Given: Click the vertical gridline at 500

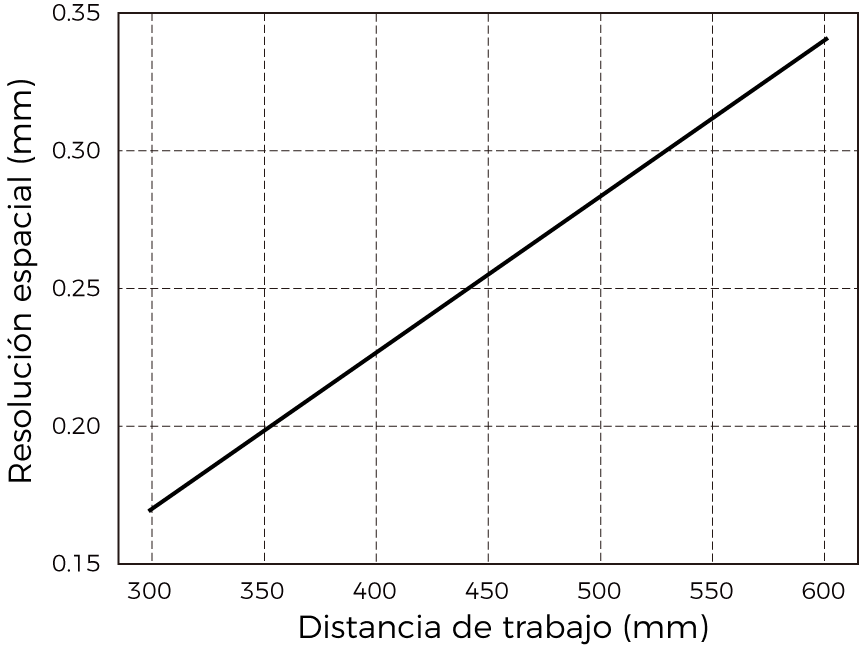Looking at the screenshot, I should tap(601, 300).
